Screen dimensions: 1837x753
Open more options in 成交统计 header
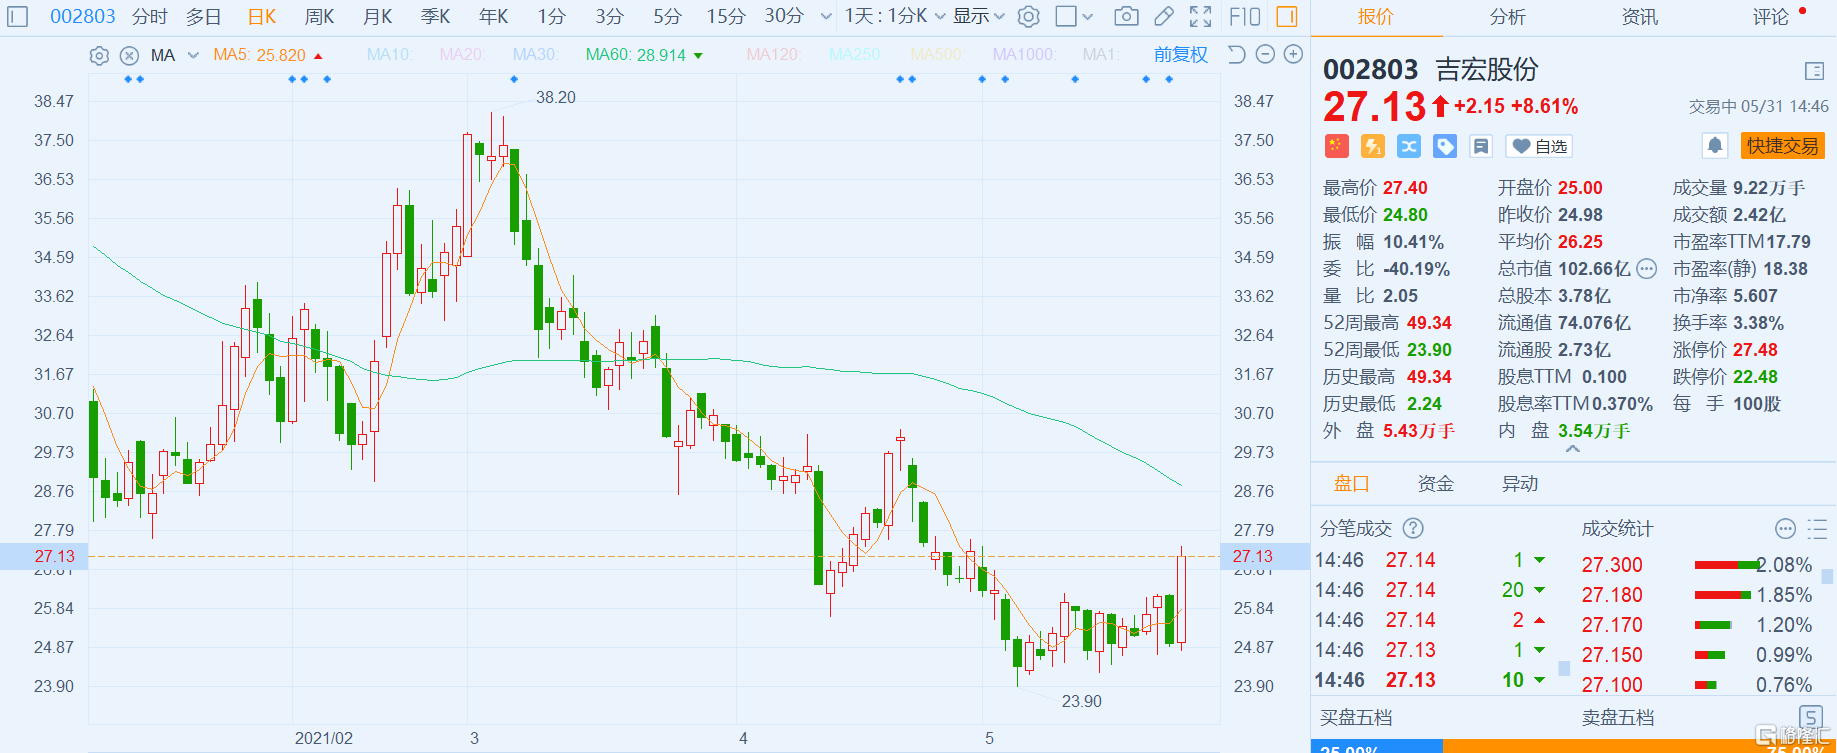coord(1785,528)
